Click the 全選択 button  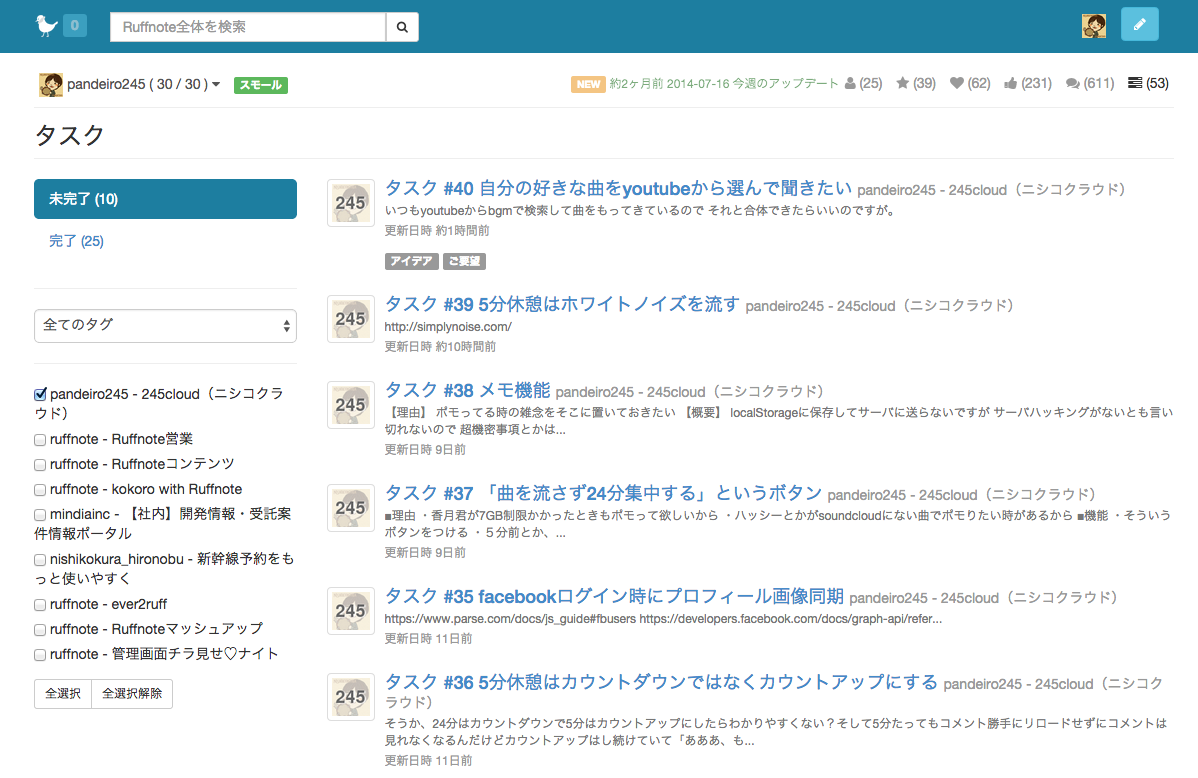tap(63, 693)
